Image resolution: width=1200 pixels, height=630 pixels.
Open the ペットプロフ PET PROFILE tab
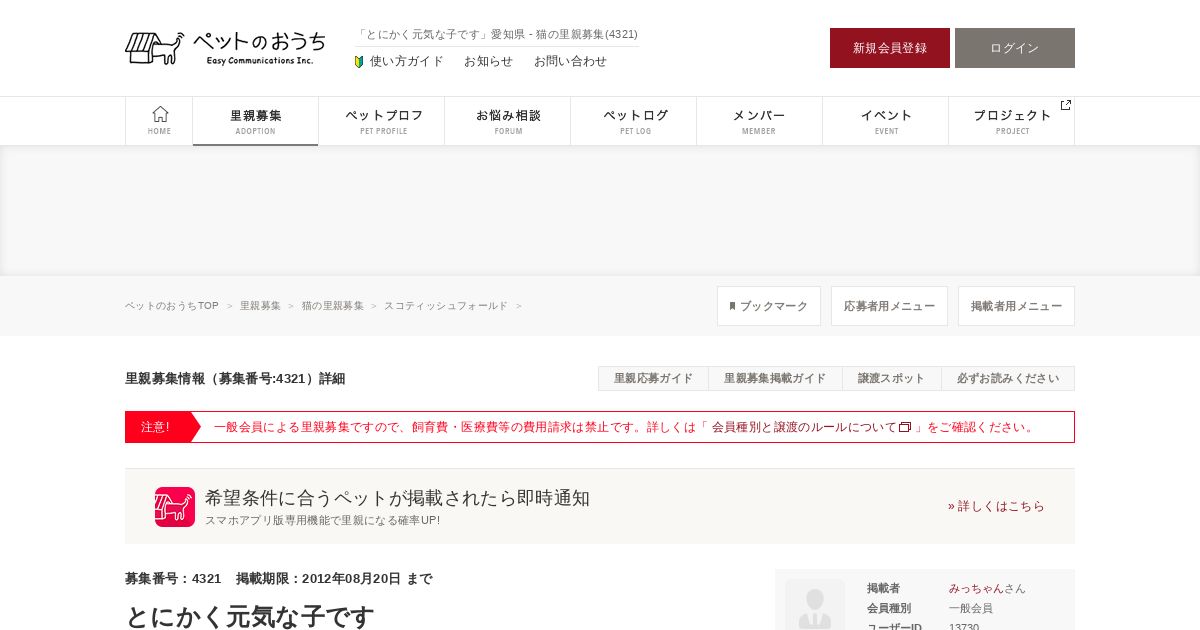(x=382, y=121)
